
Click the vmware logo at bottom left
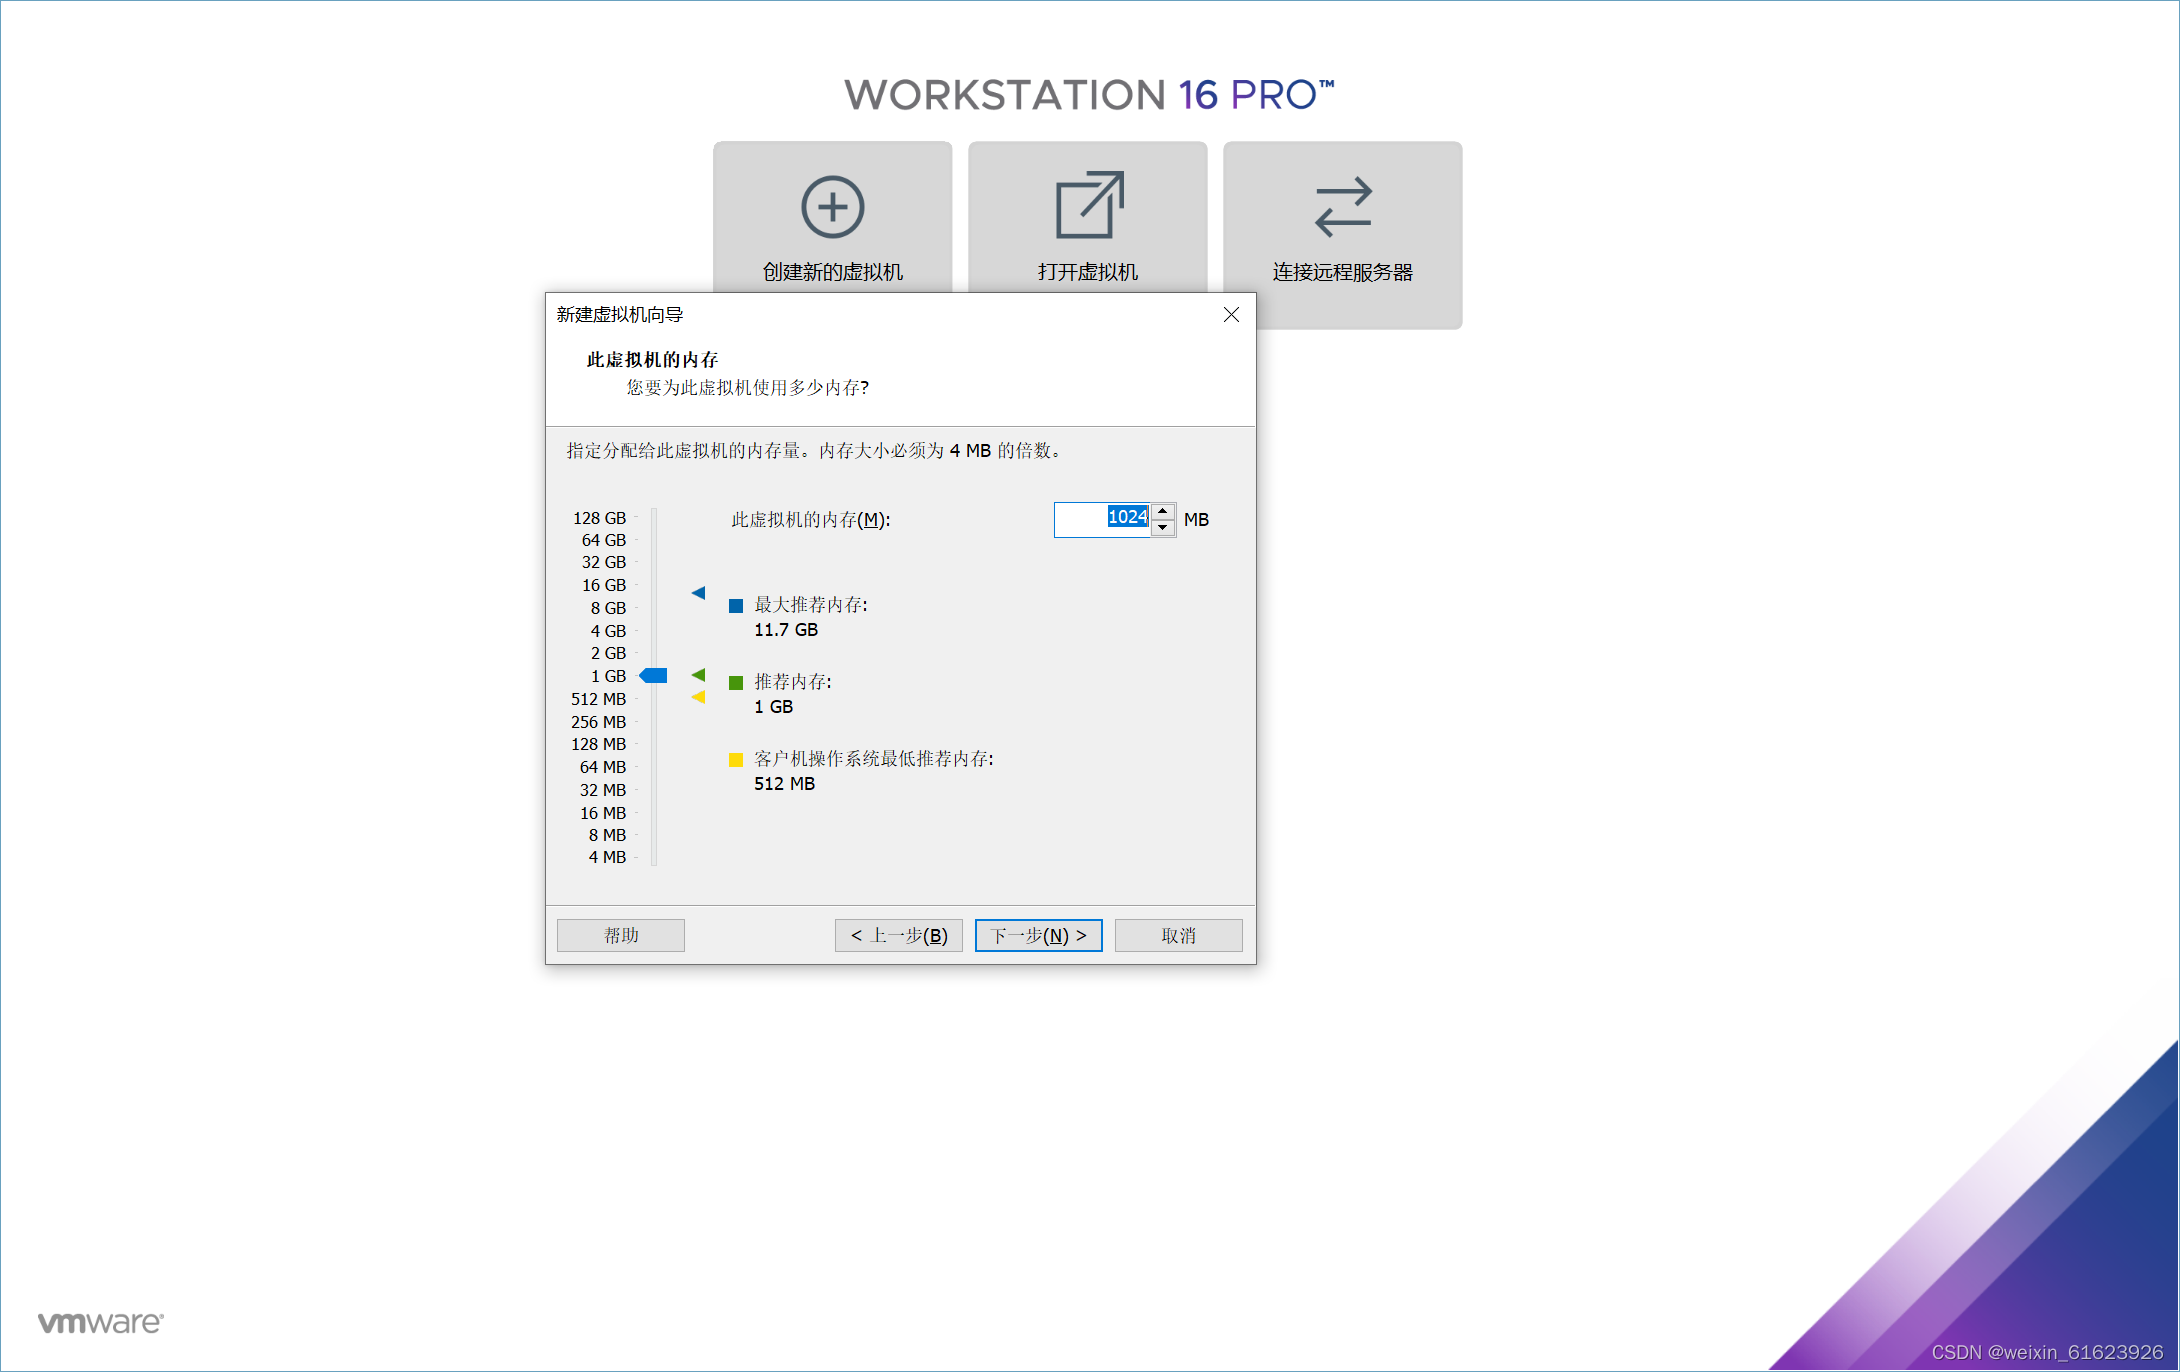(x=100, y=1322)
